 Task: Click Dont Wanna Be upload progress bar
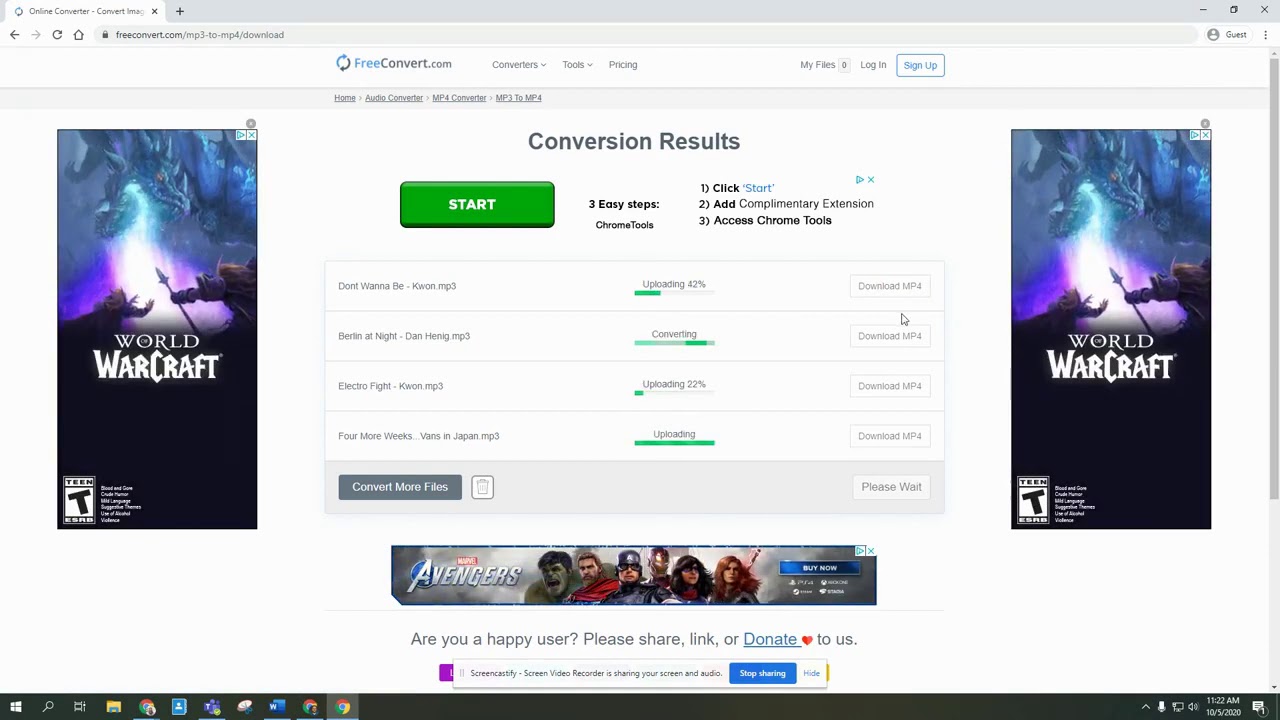(674, 293)
